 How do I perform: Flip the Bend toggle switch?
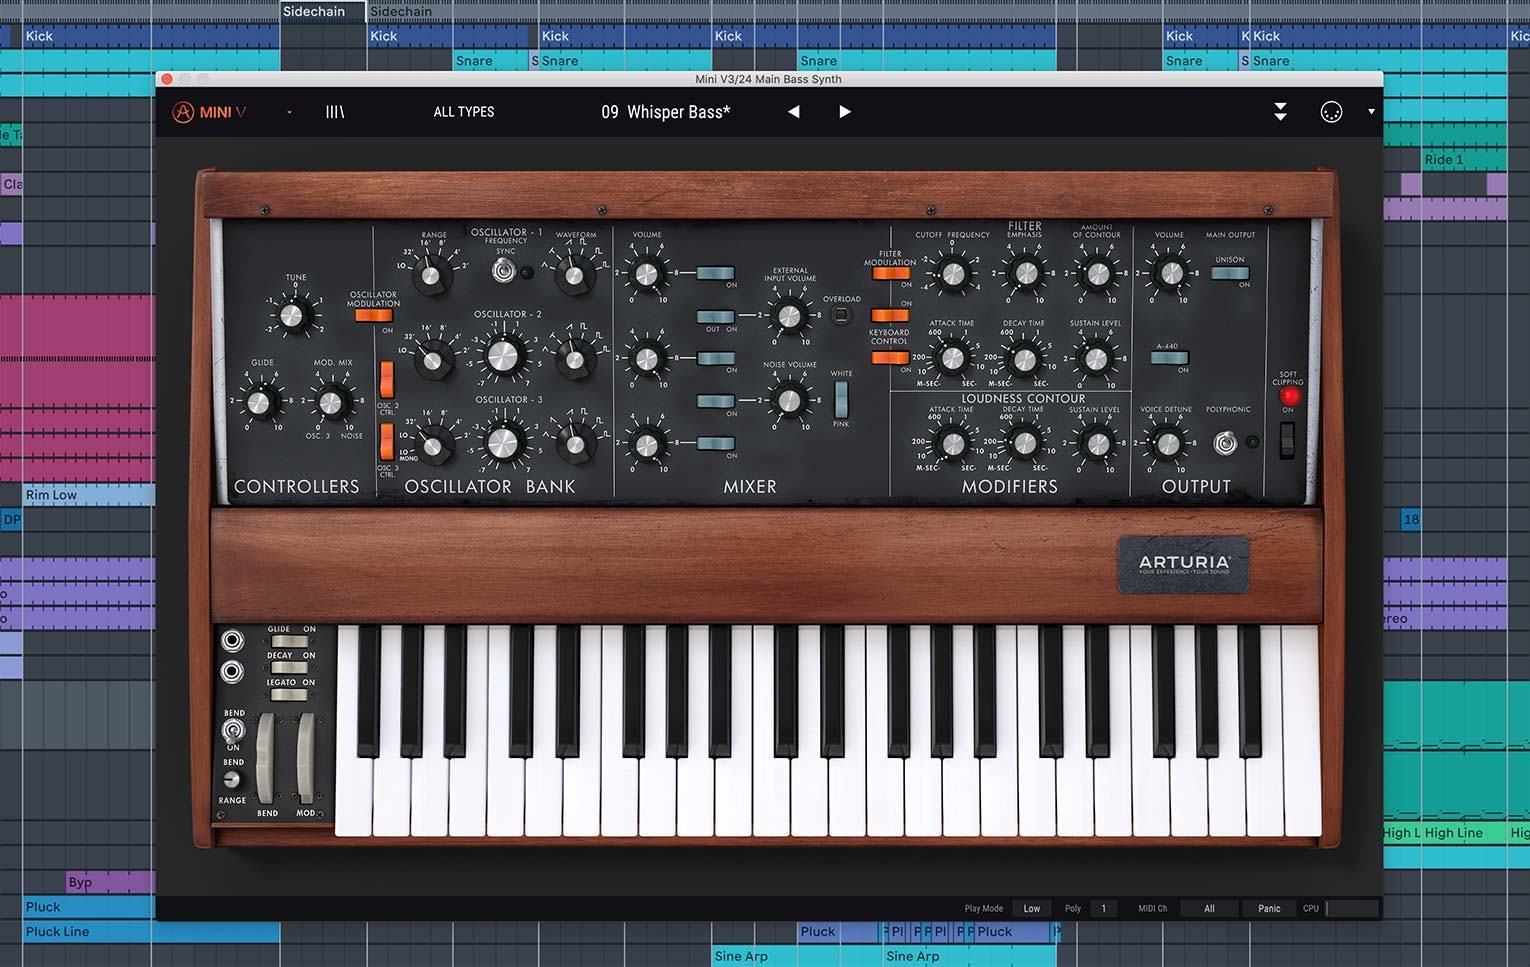[233, 731]
